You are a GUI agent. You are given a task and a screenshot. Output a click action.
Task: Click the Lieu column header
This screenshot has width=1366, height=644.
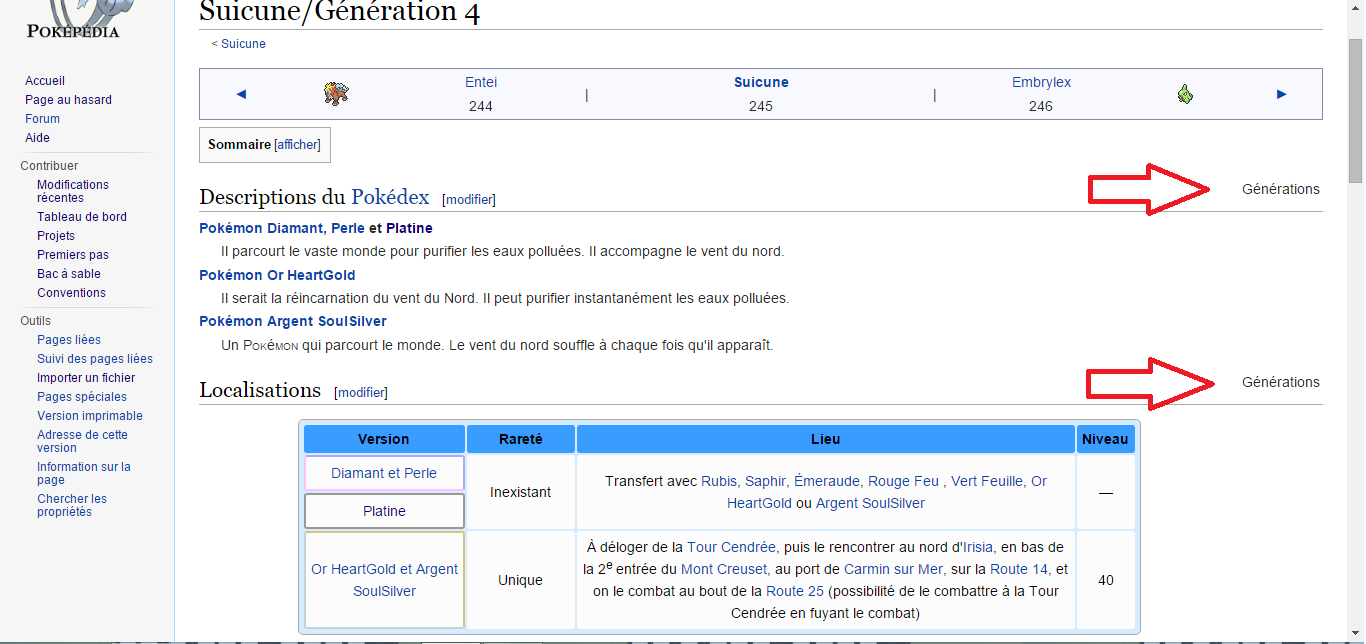[x=826, y=439]
